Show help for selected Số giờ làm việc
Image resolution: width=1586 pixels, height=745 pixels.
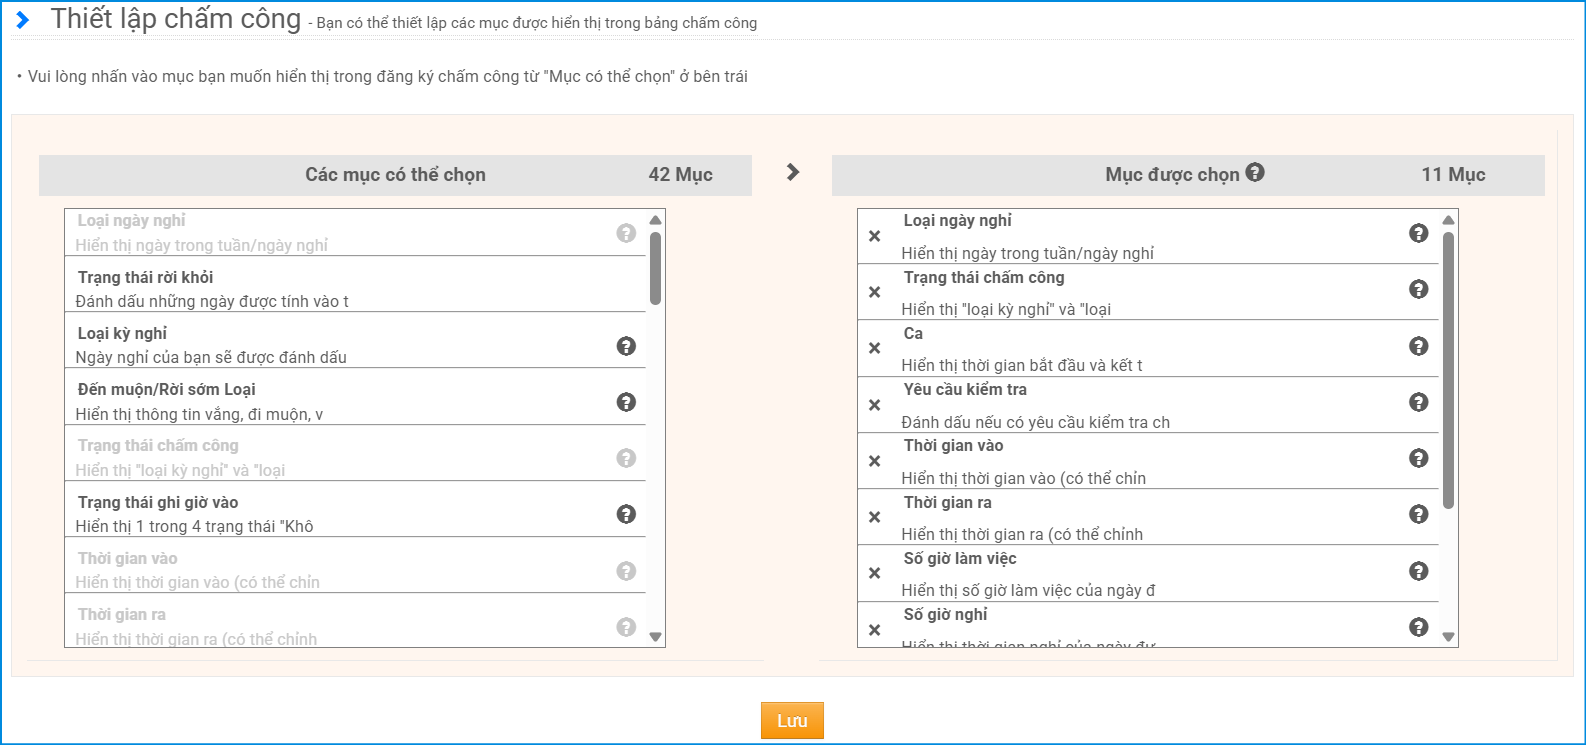click(1418, 571)
